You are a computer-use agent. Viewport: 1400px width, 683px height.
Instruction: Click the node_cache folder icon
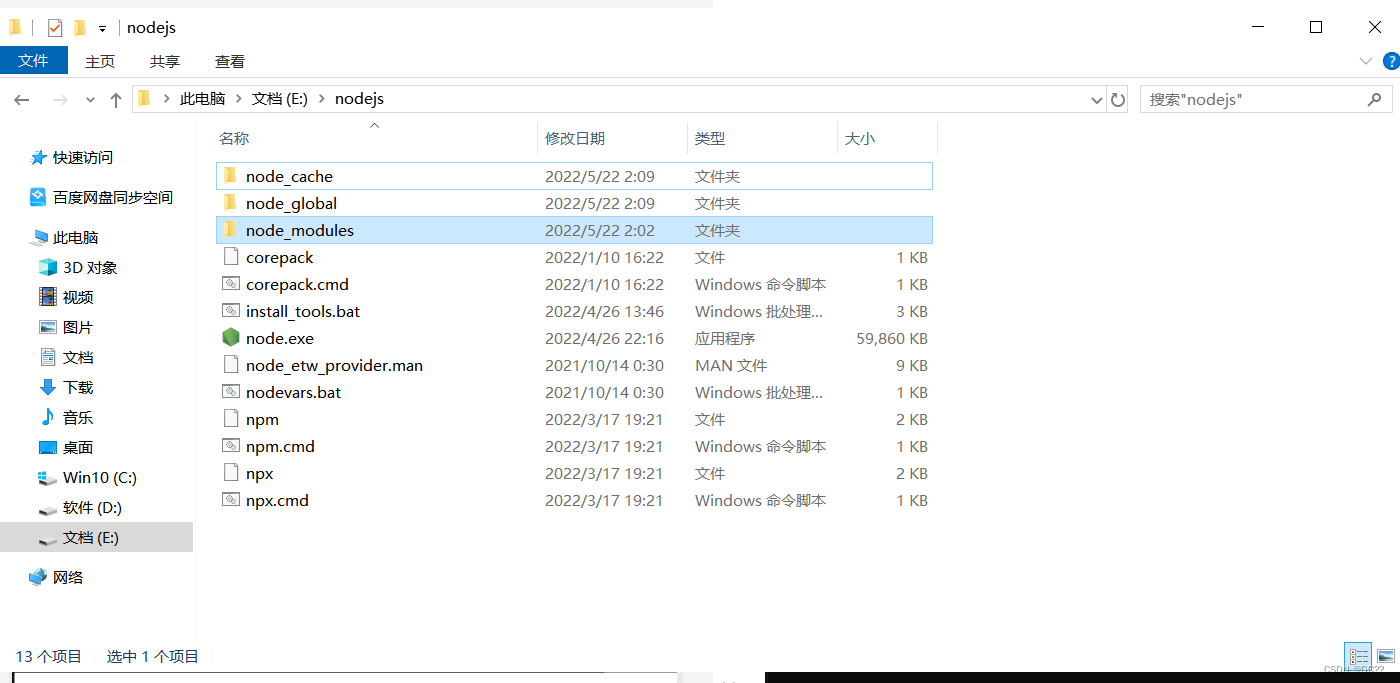(231, 176)
